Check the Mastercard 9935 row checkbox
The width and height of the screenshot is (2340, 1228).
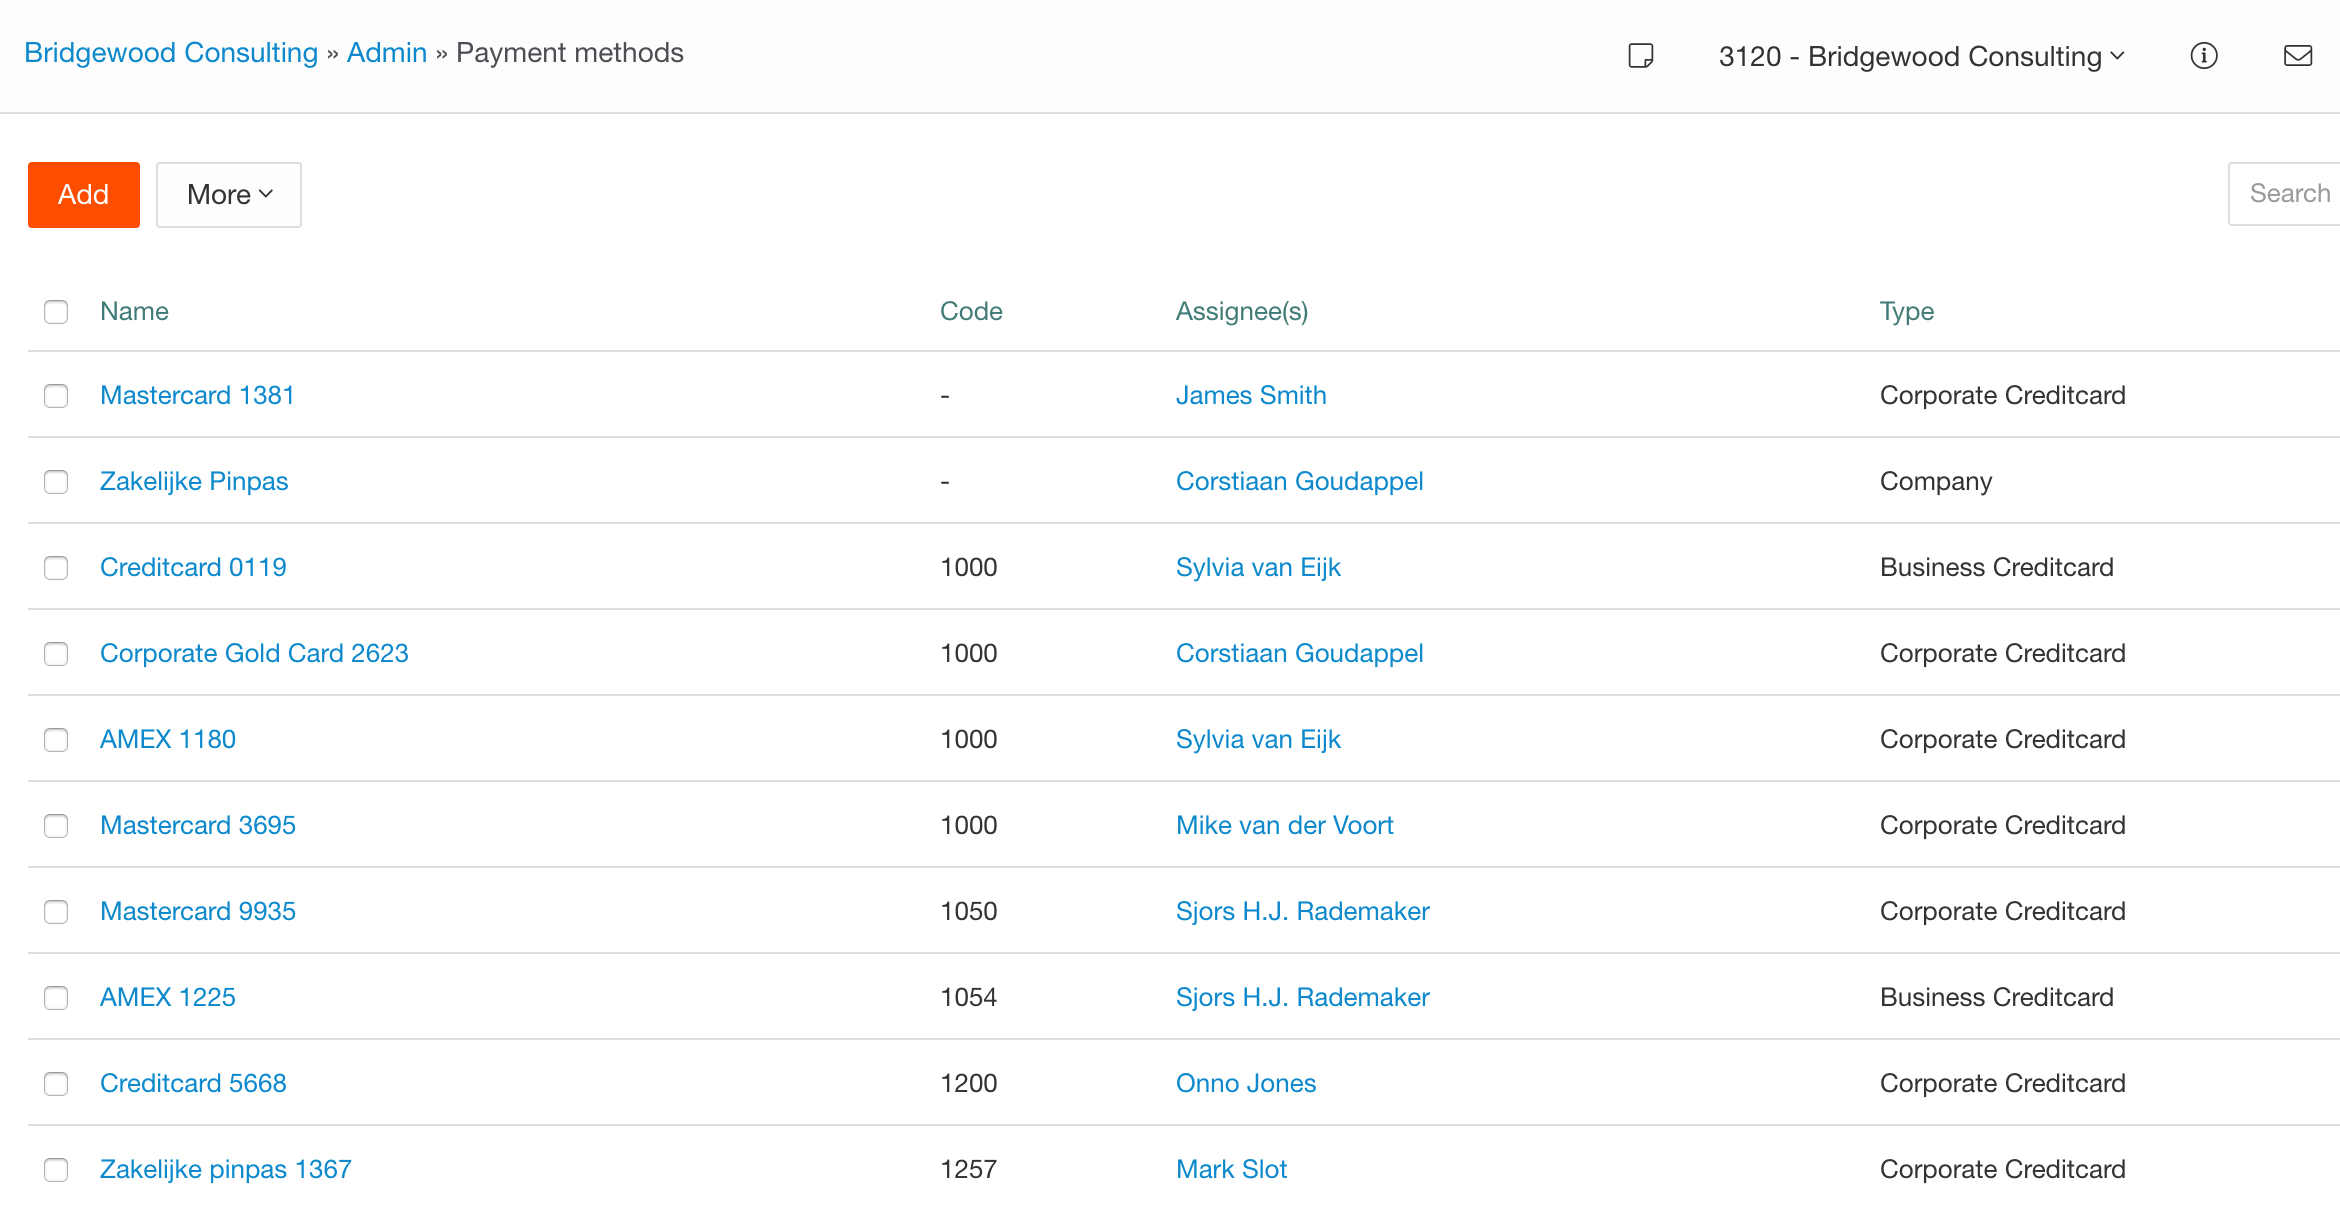[x=56, y=912]
